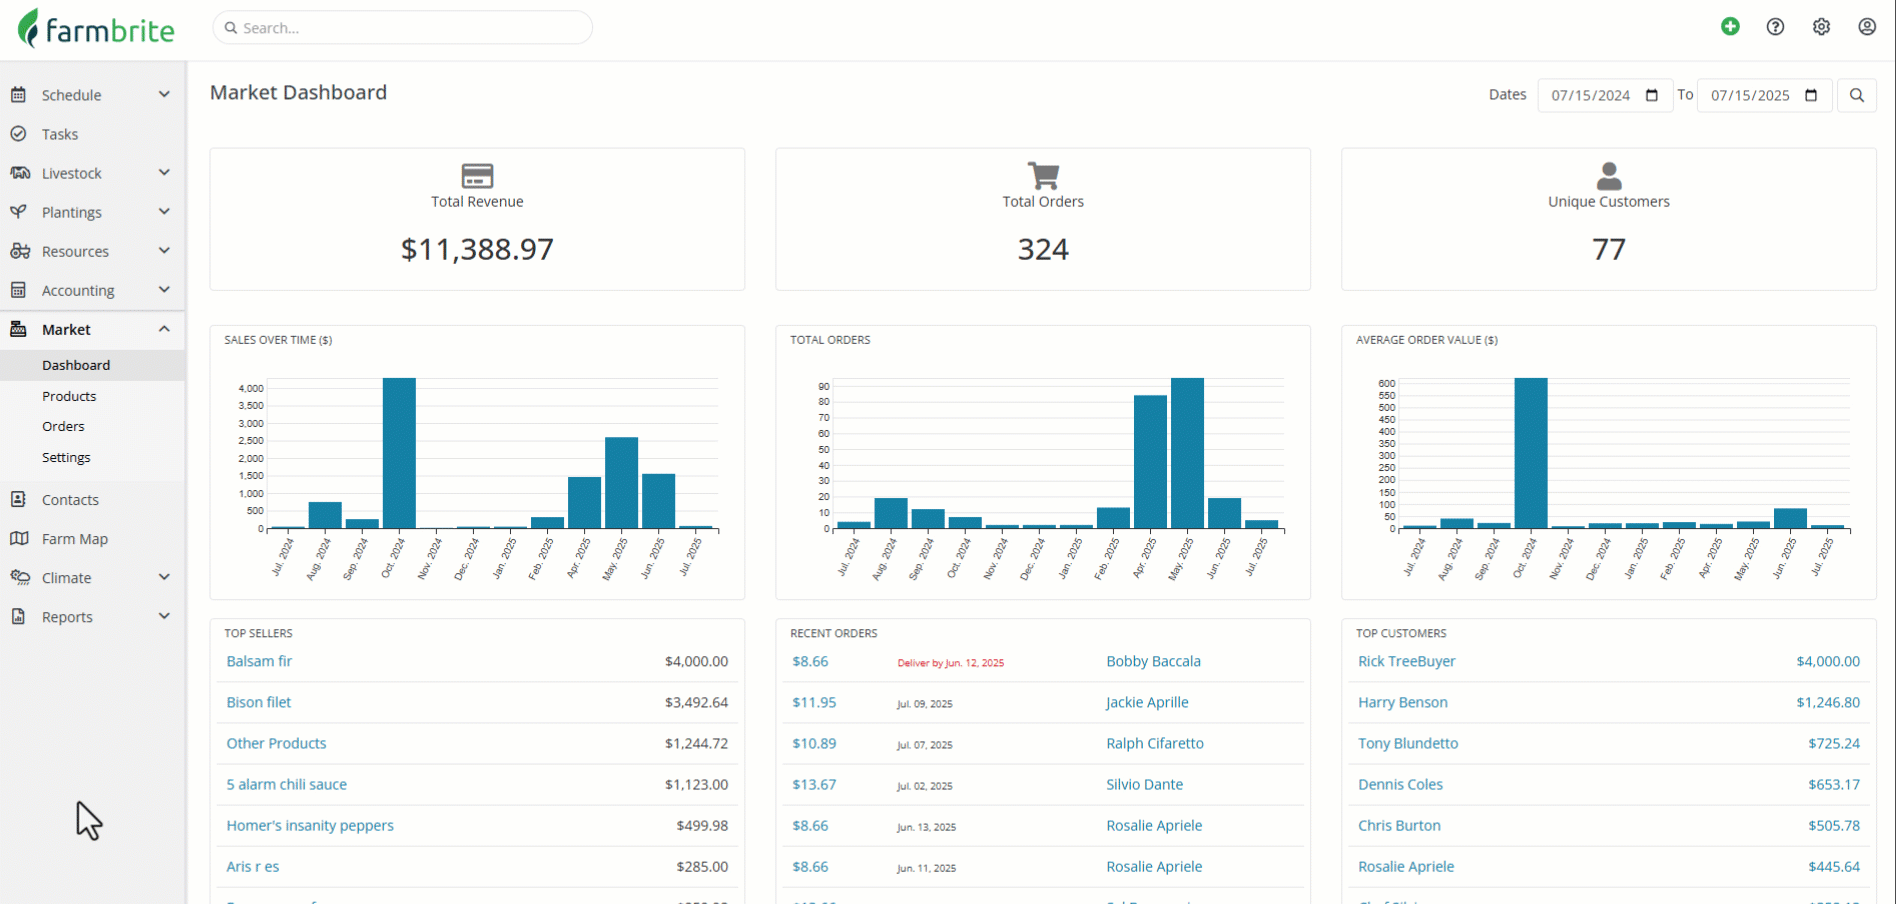Open the user account profile icon
This screenshot has width=1896, height=904.
[x=1867, y=27]
